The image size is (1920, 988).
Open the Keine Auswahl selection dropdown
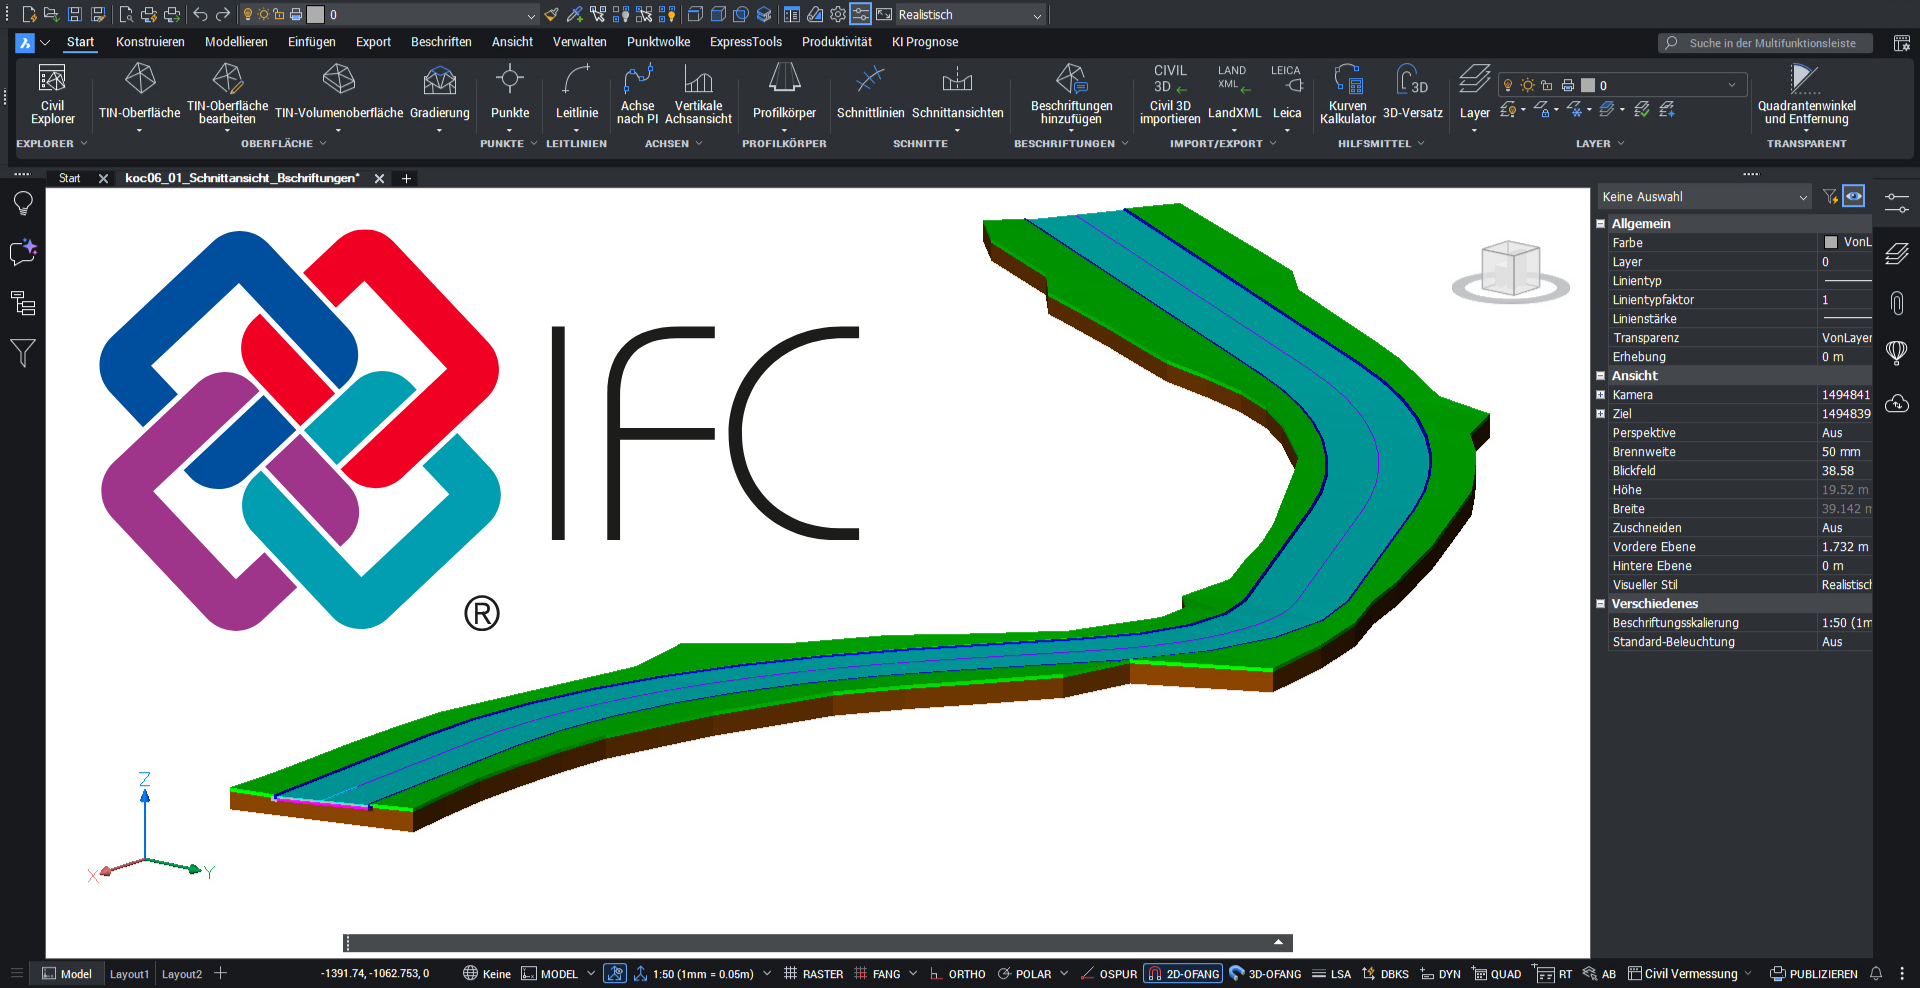point(1705,197)
